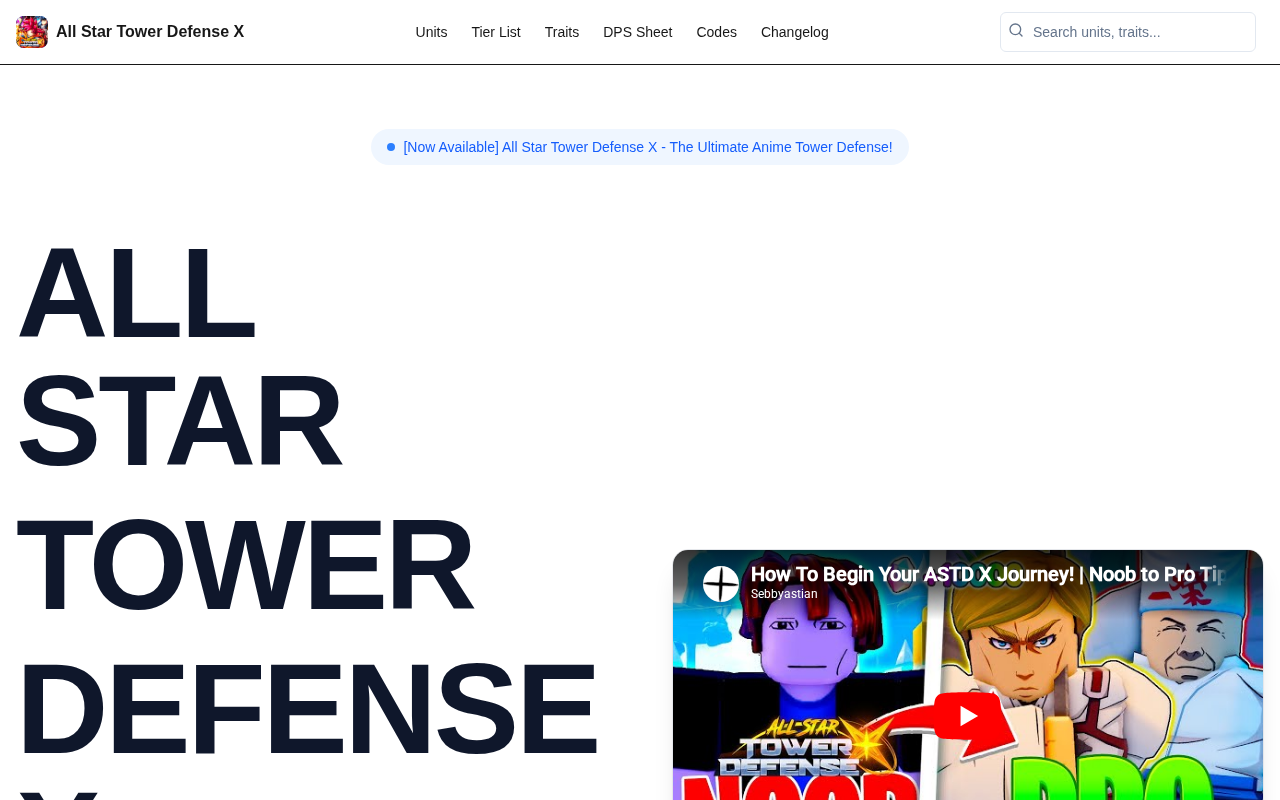Open the Now Available announcement banner
Viewport: 1280px width, 800px height.
pos(640,147)
